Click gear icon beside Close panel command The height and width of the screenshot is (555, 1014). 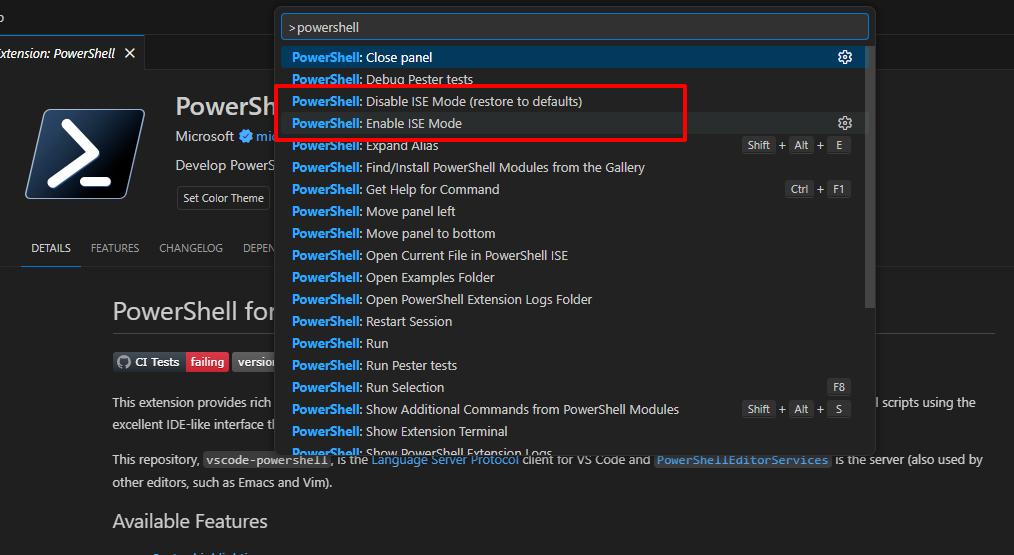(x=844, y=57)
